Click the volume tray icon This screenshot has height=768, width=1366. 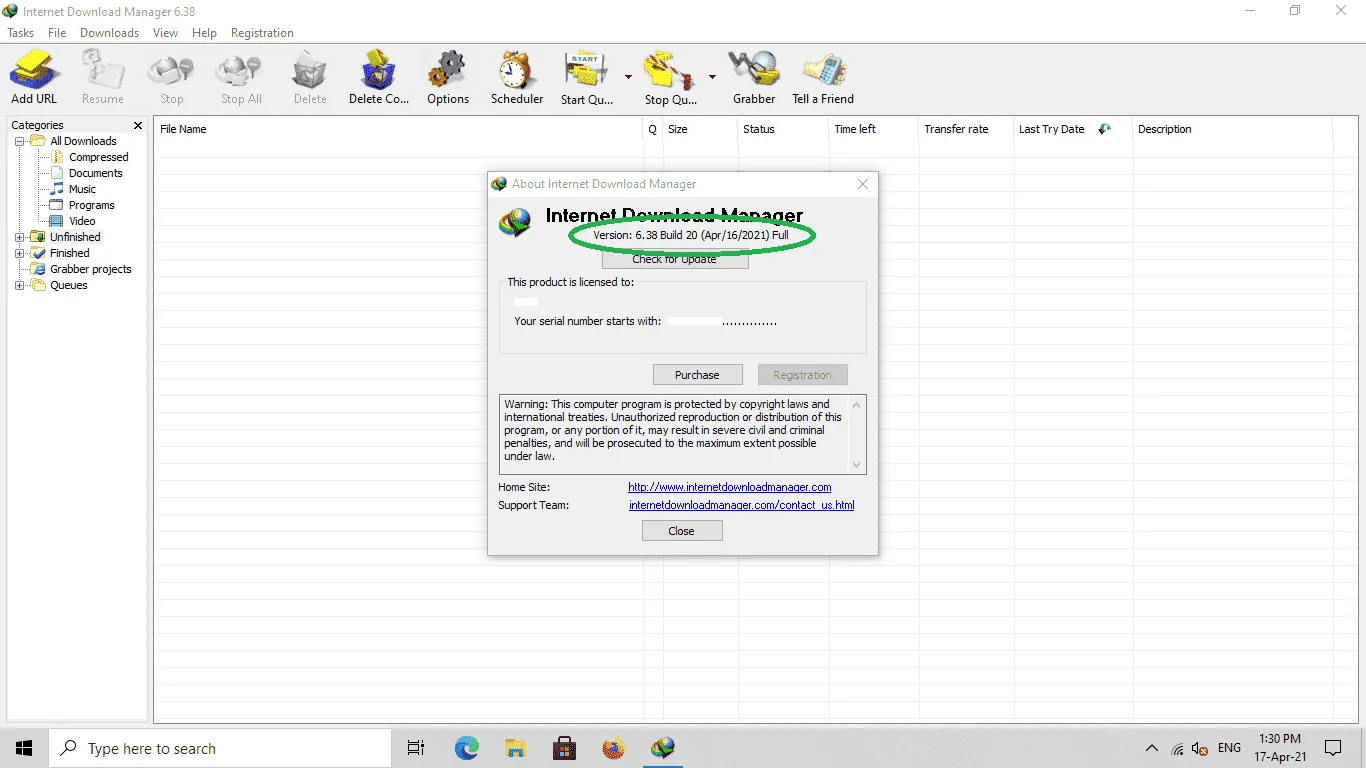[x=1200, y=748]
